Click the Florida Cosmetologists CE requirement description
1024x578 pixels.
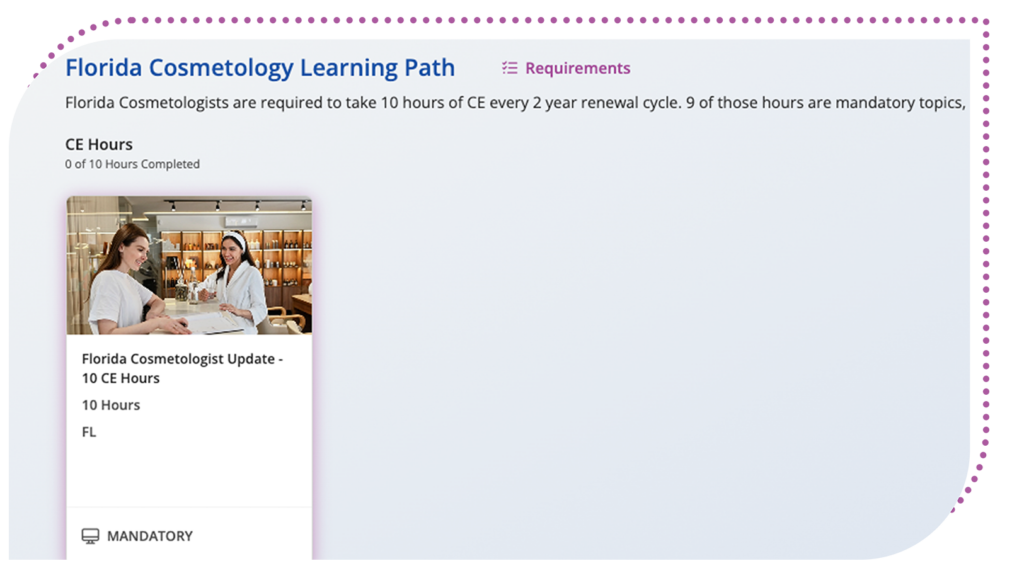point(515,103)
